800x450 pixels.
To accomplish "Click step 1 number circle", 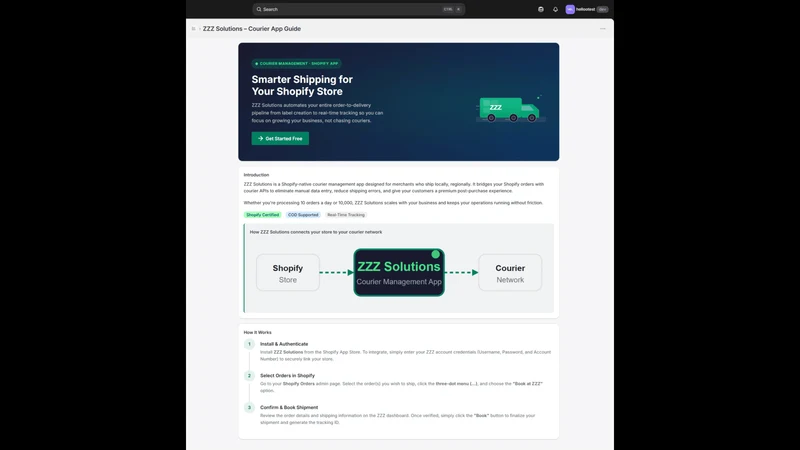I will coord(249,344).
